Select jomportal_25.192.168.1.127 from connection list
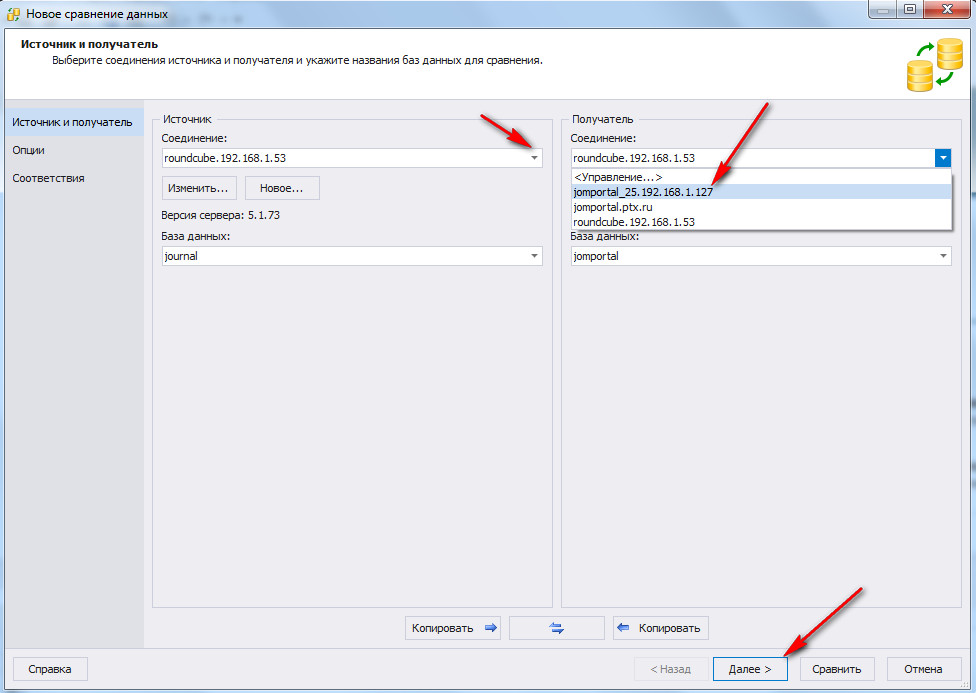Screen dimensions: 976x693 click(x=642, y=192)
